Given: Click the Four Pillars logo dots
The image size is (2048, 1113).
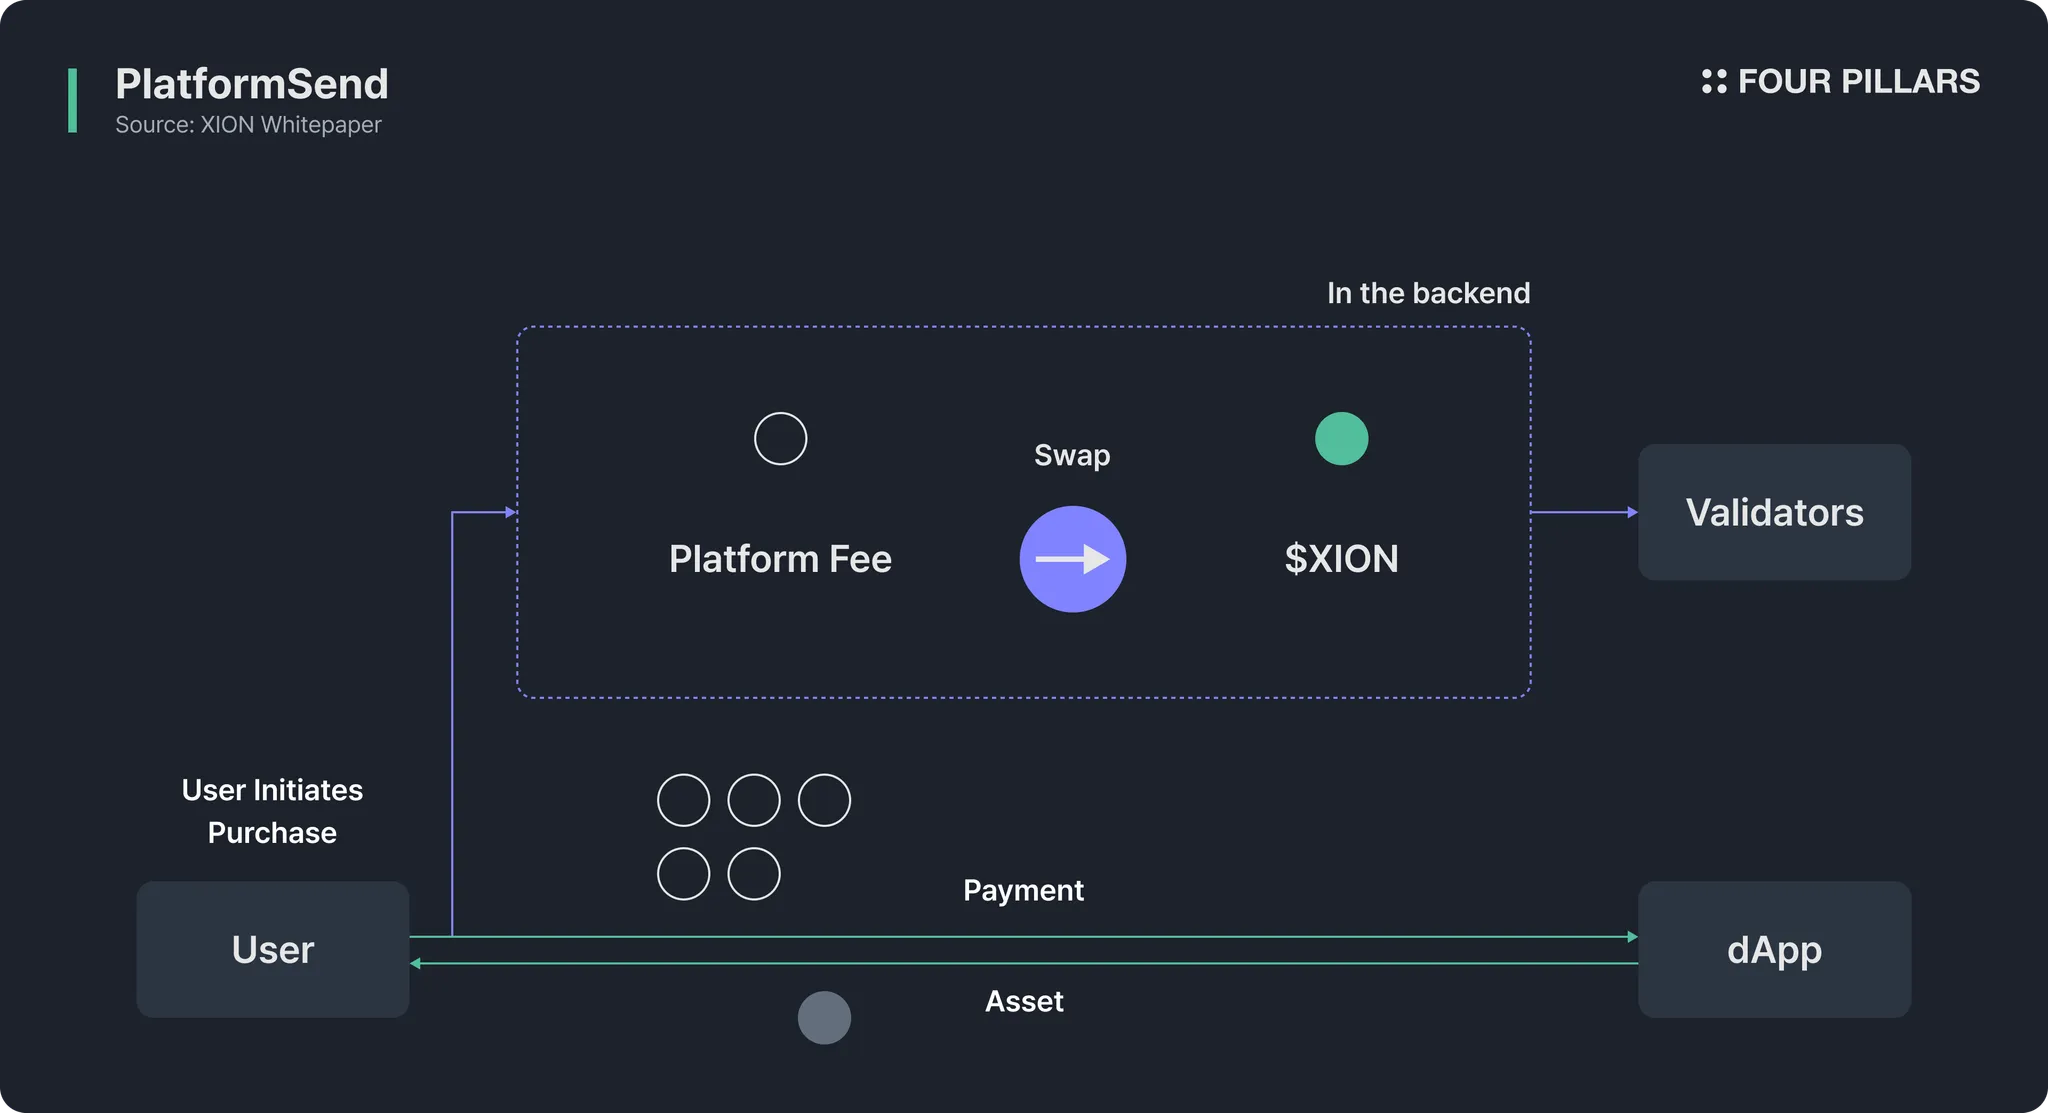Looking at the screenshot, I should [x=1714, y=82].
